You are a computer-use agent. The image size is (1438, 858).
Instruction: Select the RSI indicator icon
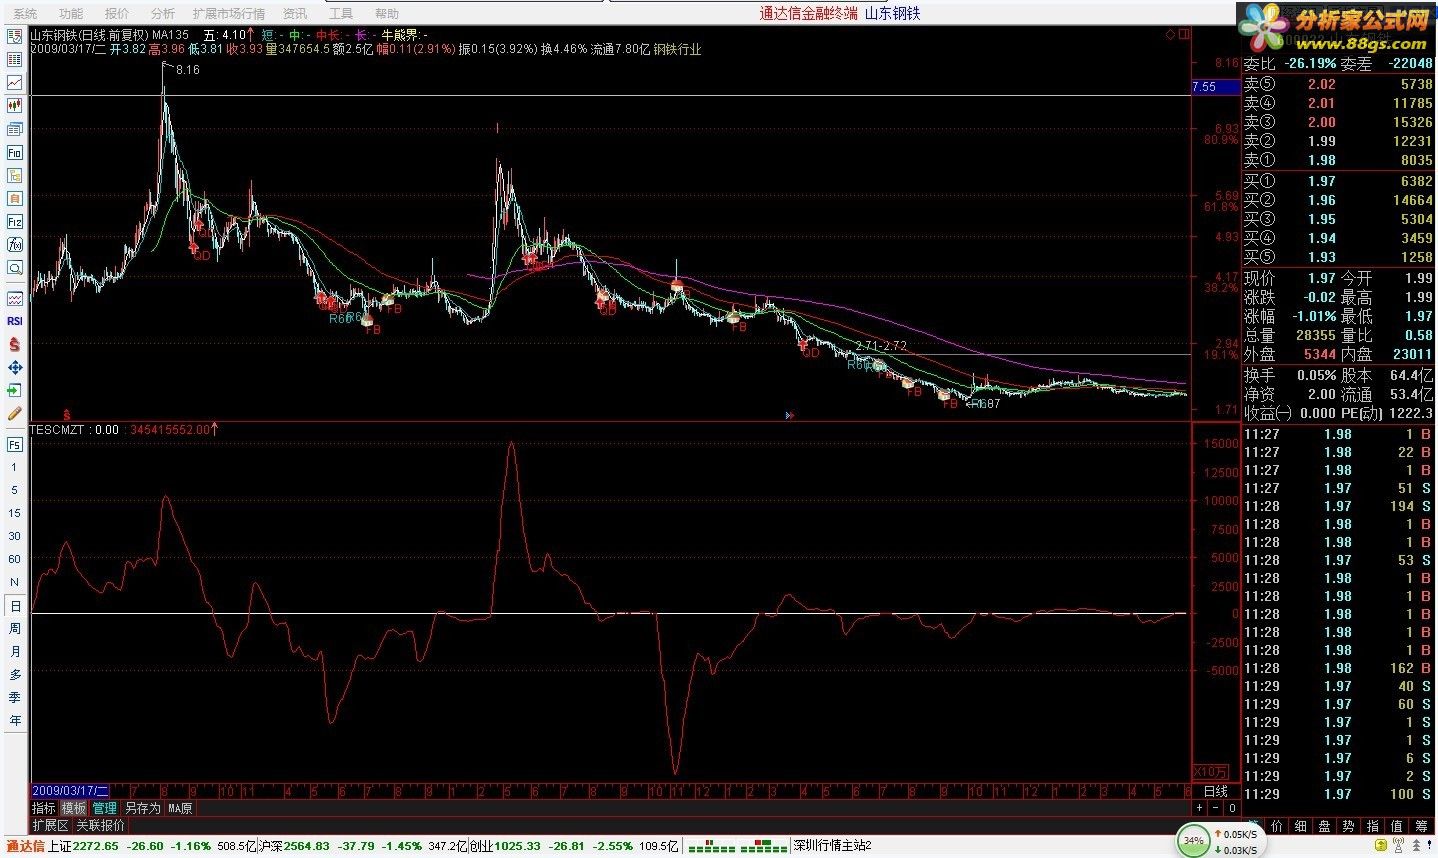(15, 321)
